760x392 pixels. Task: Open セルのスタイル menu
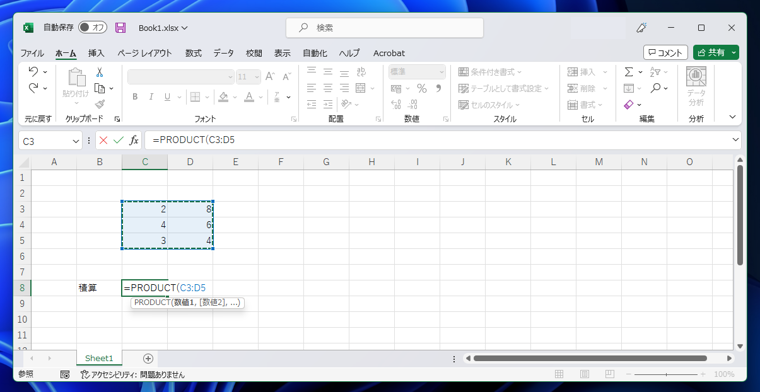pyautogui.click(x=489, y=105)
